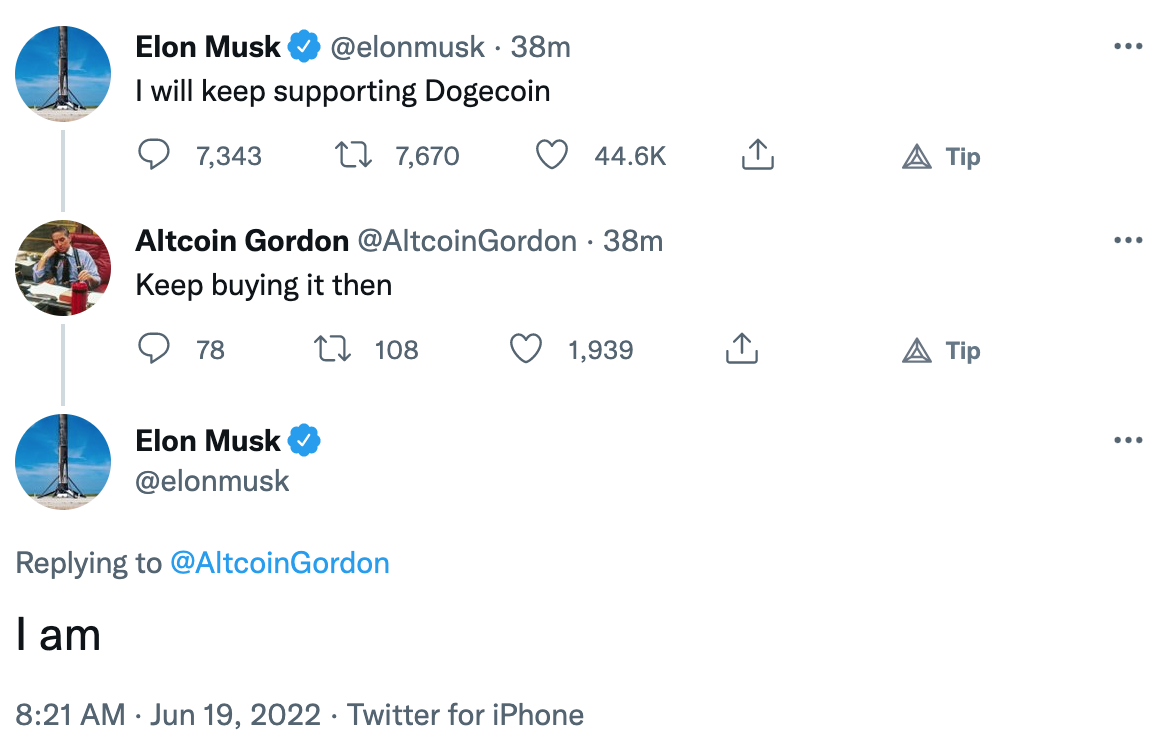Click Elon Musk's avatar on main tweet

click(x=63, y=462)
